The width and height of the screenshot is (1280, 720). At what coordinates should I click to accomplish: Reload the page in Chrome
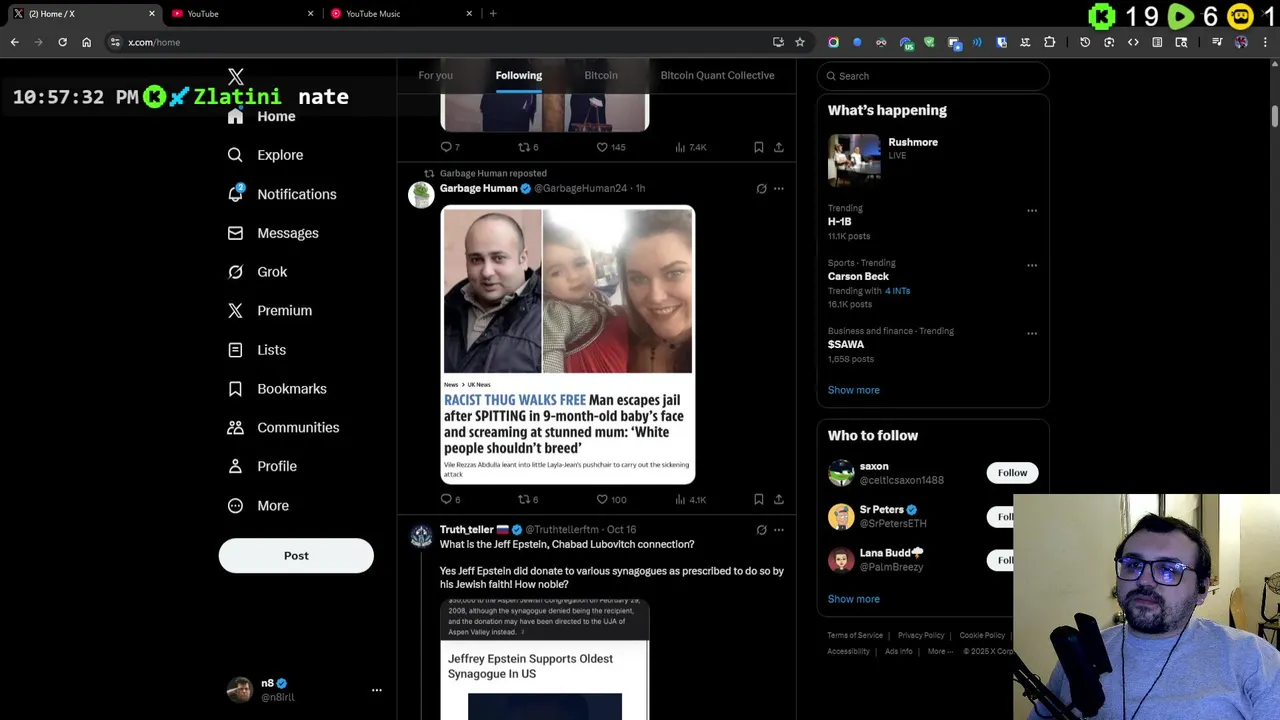(x=62, y=42)
